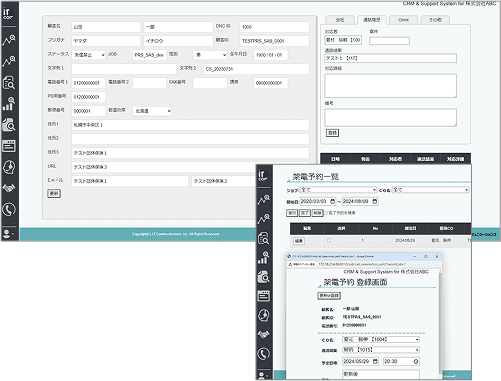Open document search icon in 架電予約一覧 window sidebar
501x381 pixels.
(264, 238)
